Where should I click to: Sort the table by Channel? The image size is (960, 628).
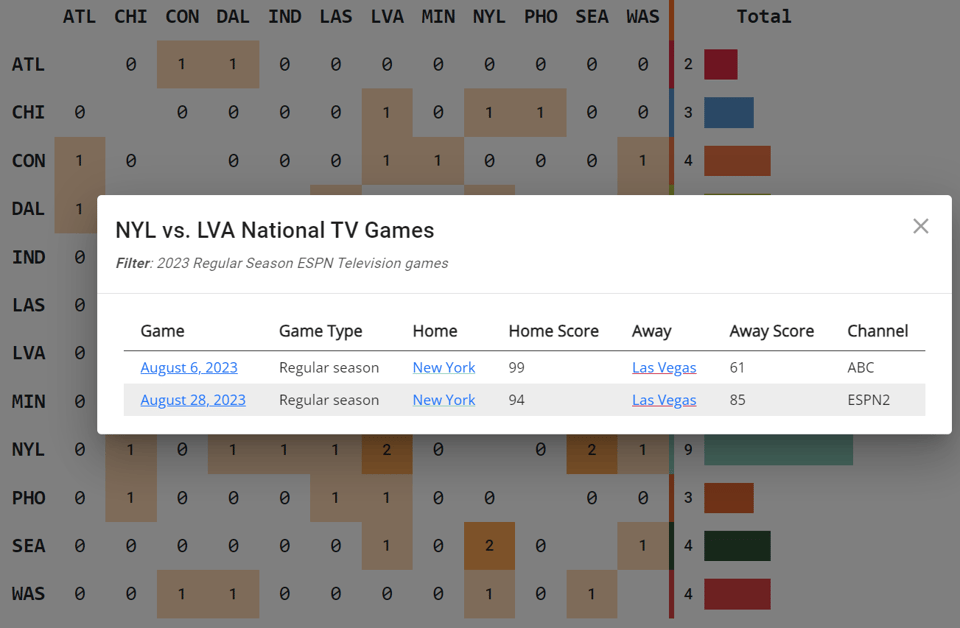point(877,331)
